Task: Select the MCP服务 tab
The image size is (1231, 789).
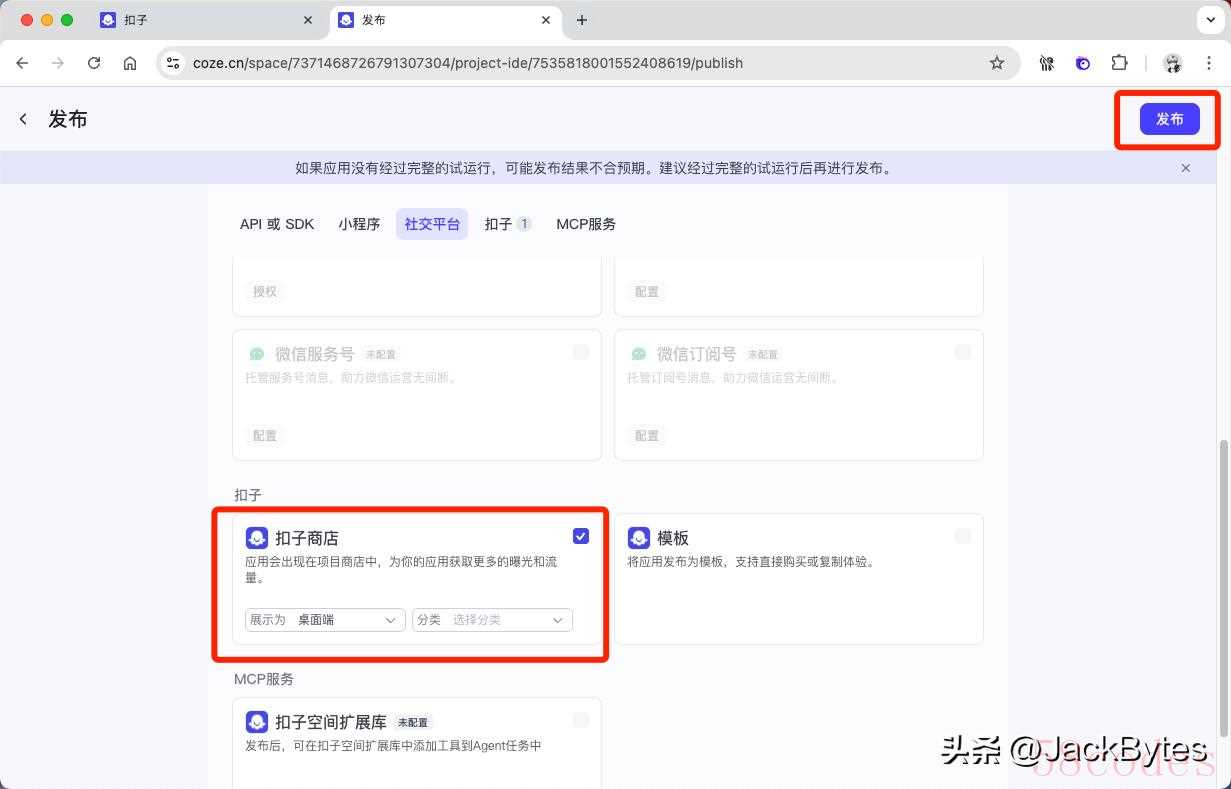Action: (586, 224)
